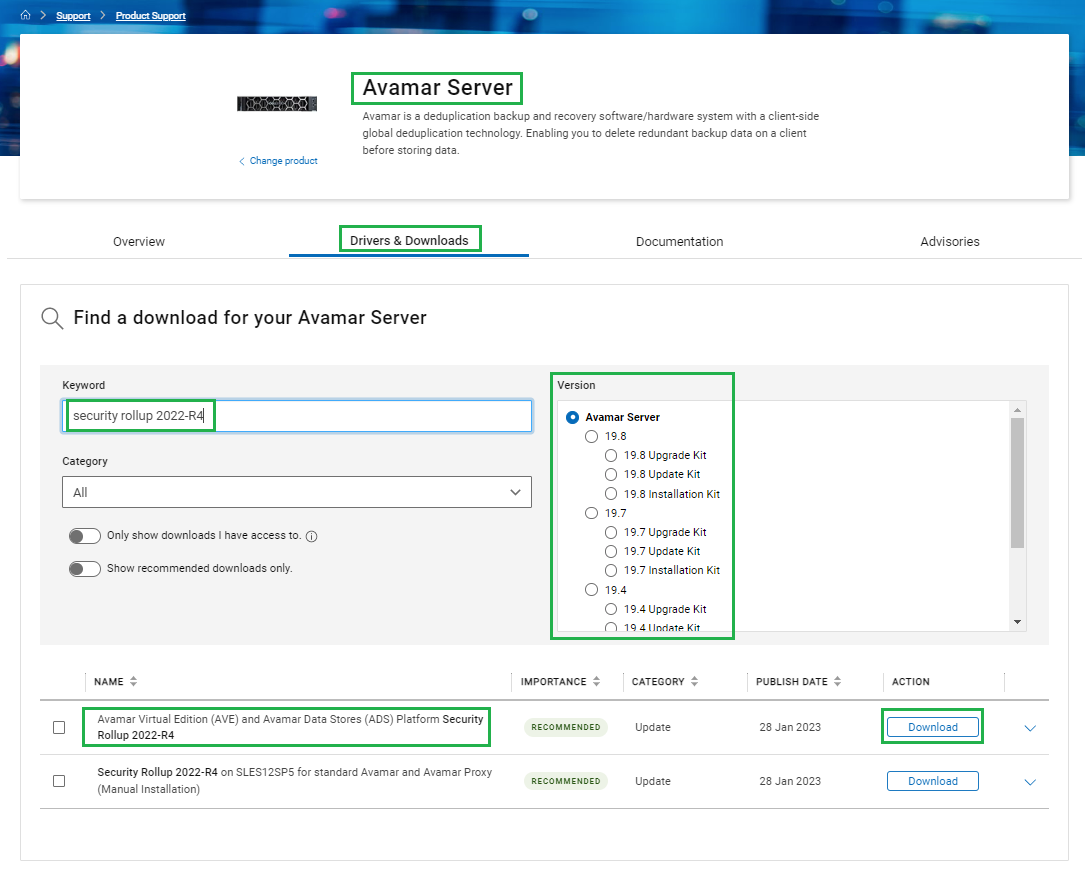1085x871 pixels.
Task: Switch to the Documentation tab
Action: point(679,241)
